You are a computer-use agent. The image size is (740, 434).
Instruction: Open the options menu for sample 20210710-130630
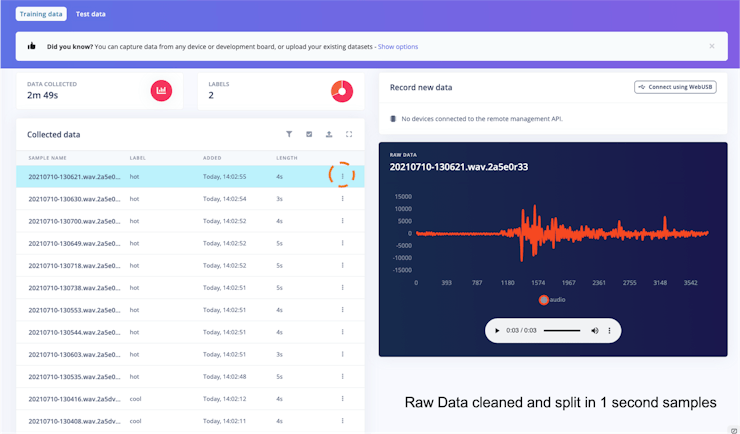click(342, 199)
